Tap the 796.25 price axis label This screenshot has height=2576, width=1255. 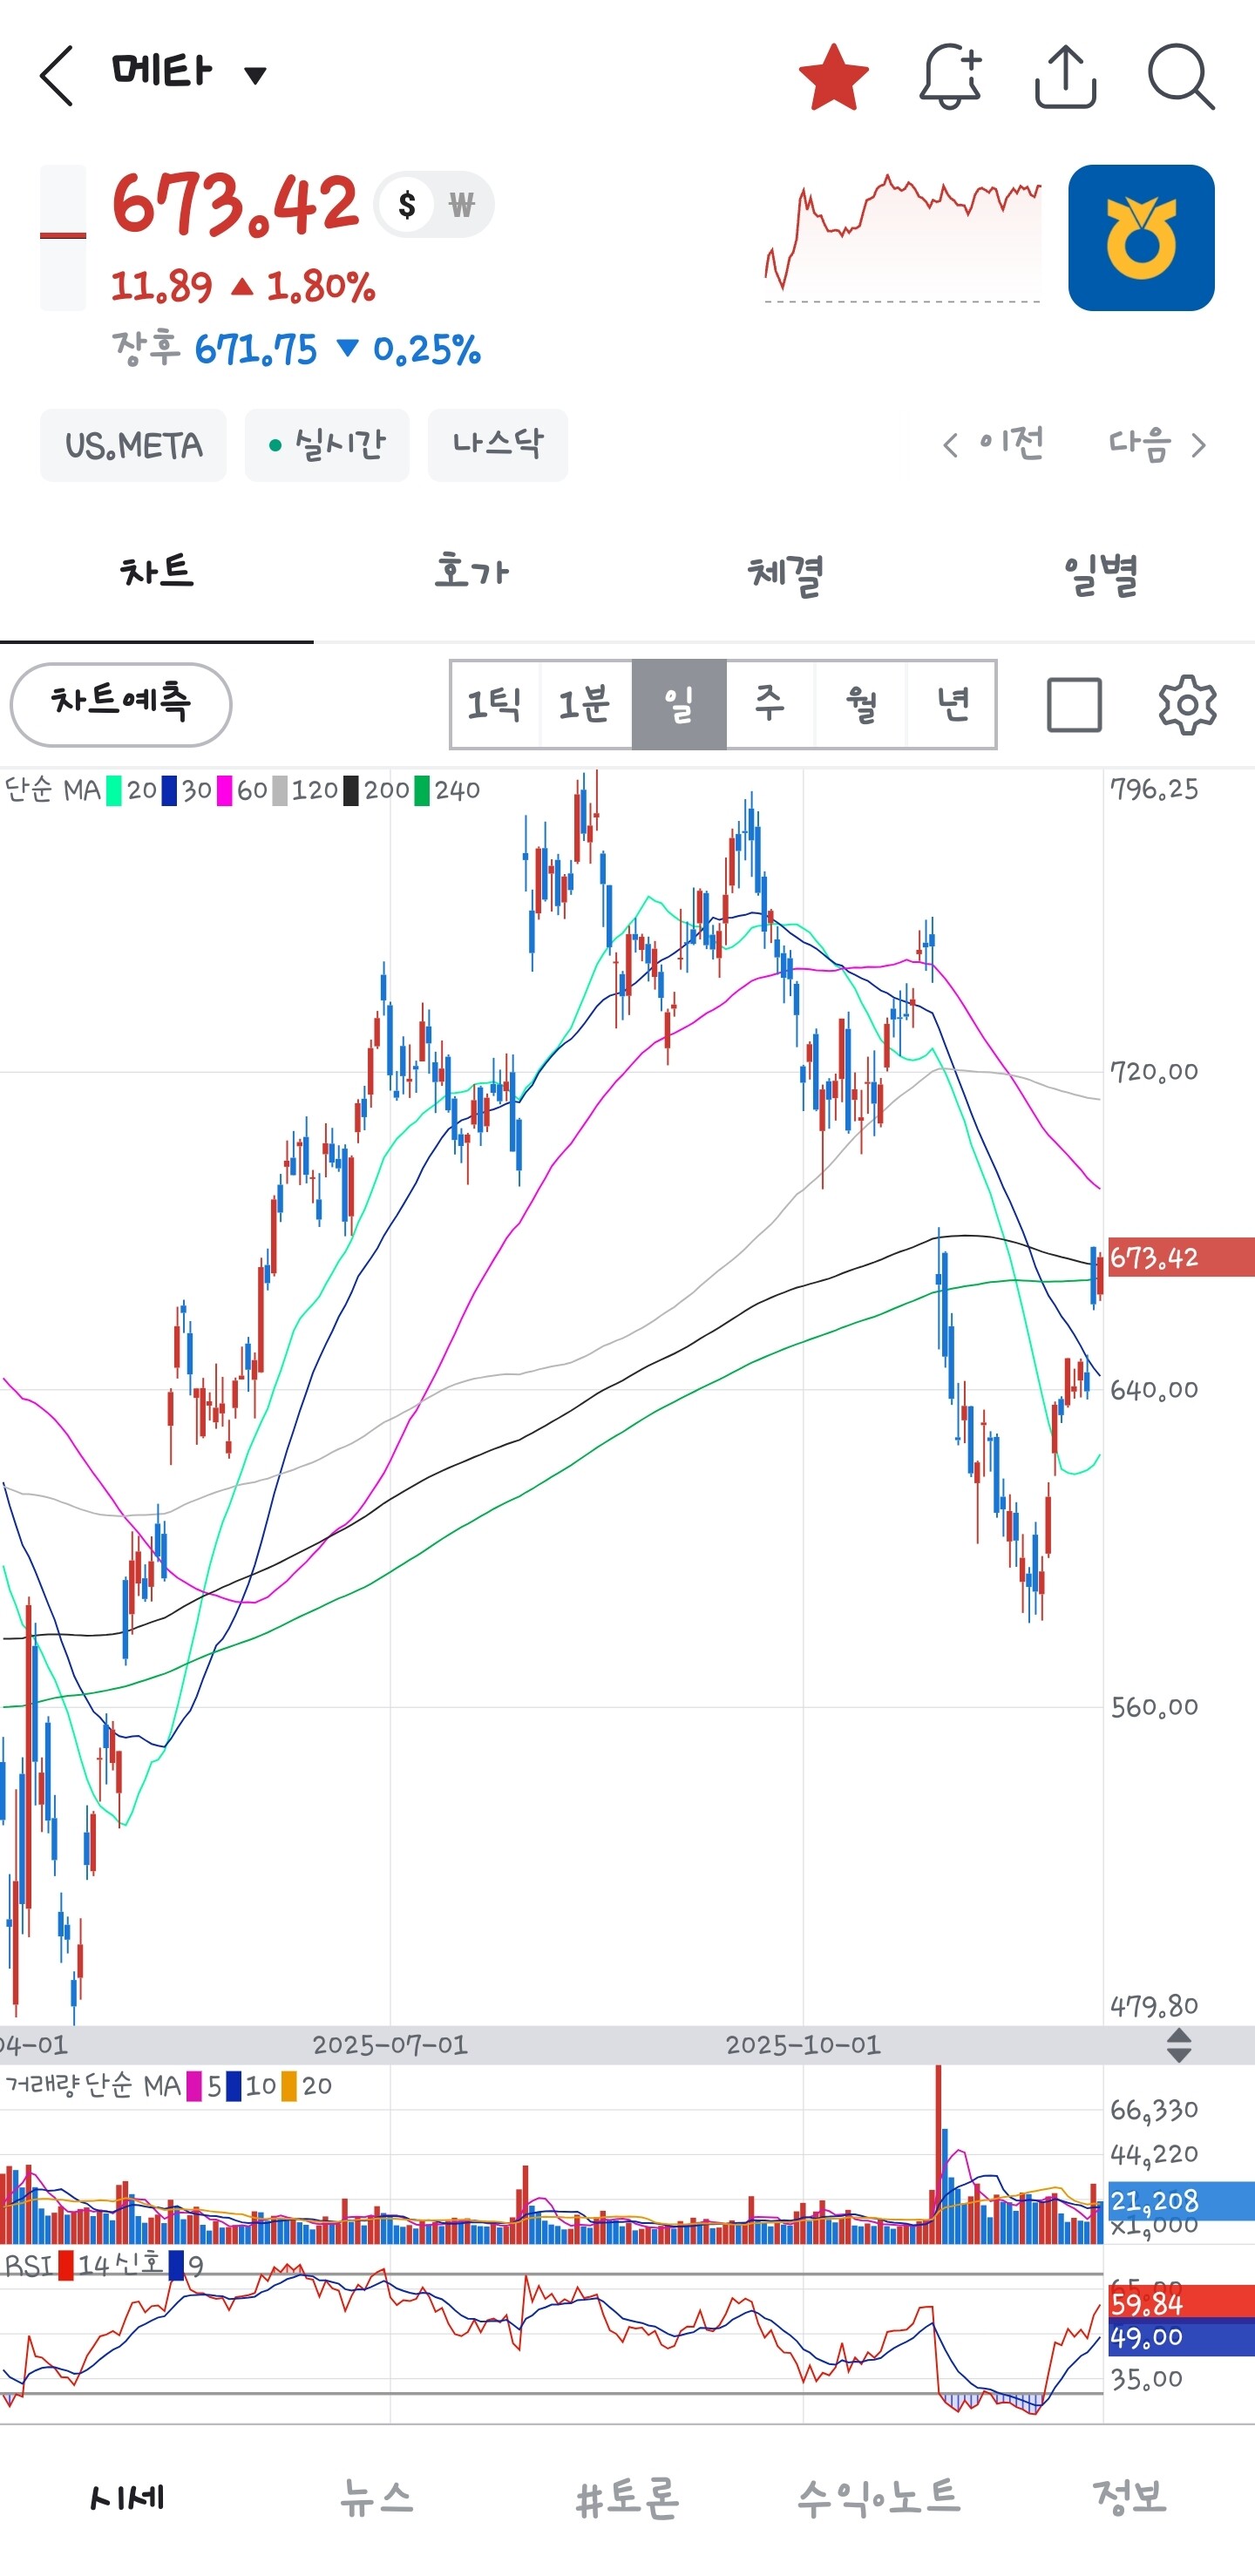pos(1154,789)
